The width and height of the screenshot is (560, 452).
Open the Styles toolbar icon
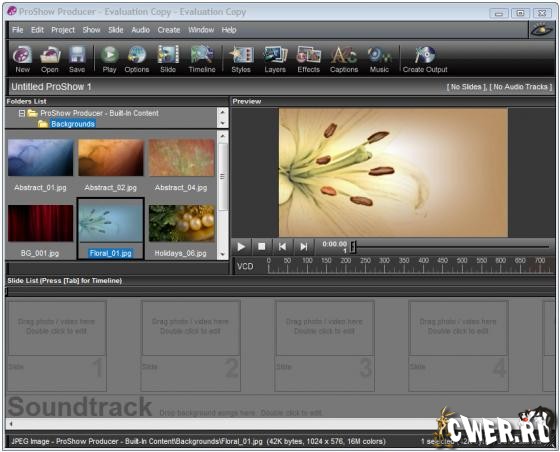pyautogui.click(x=241, y=59)
